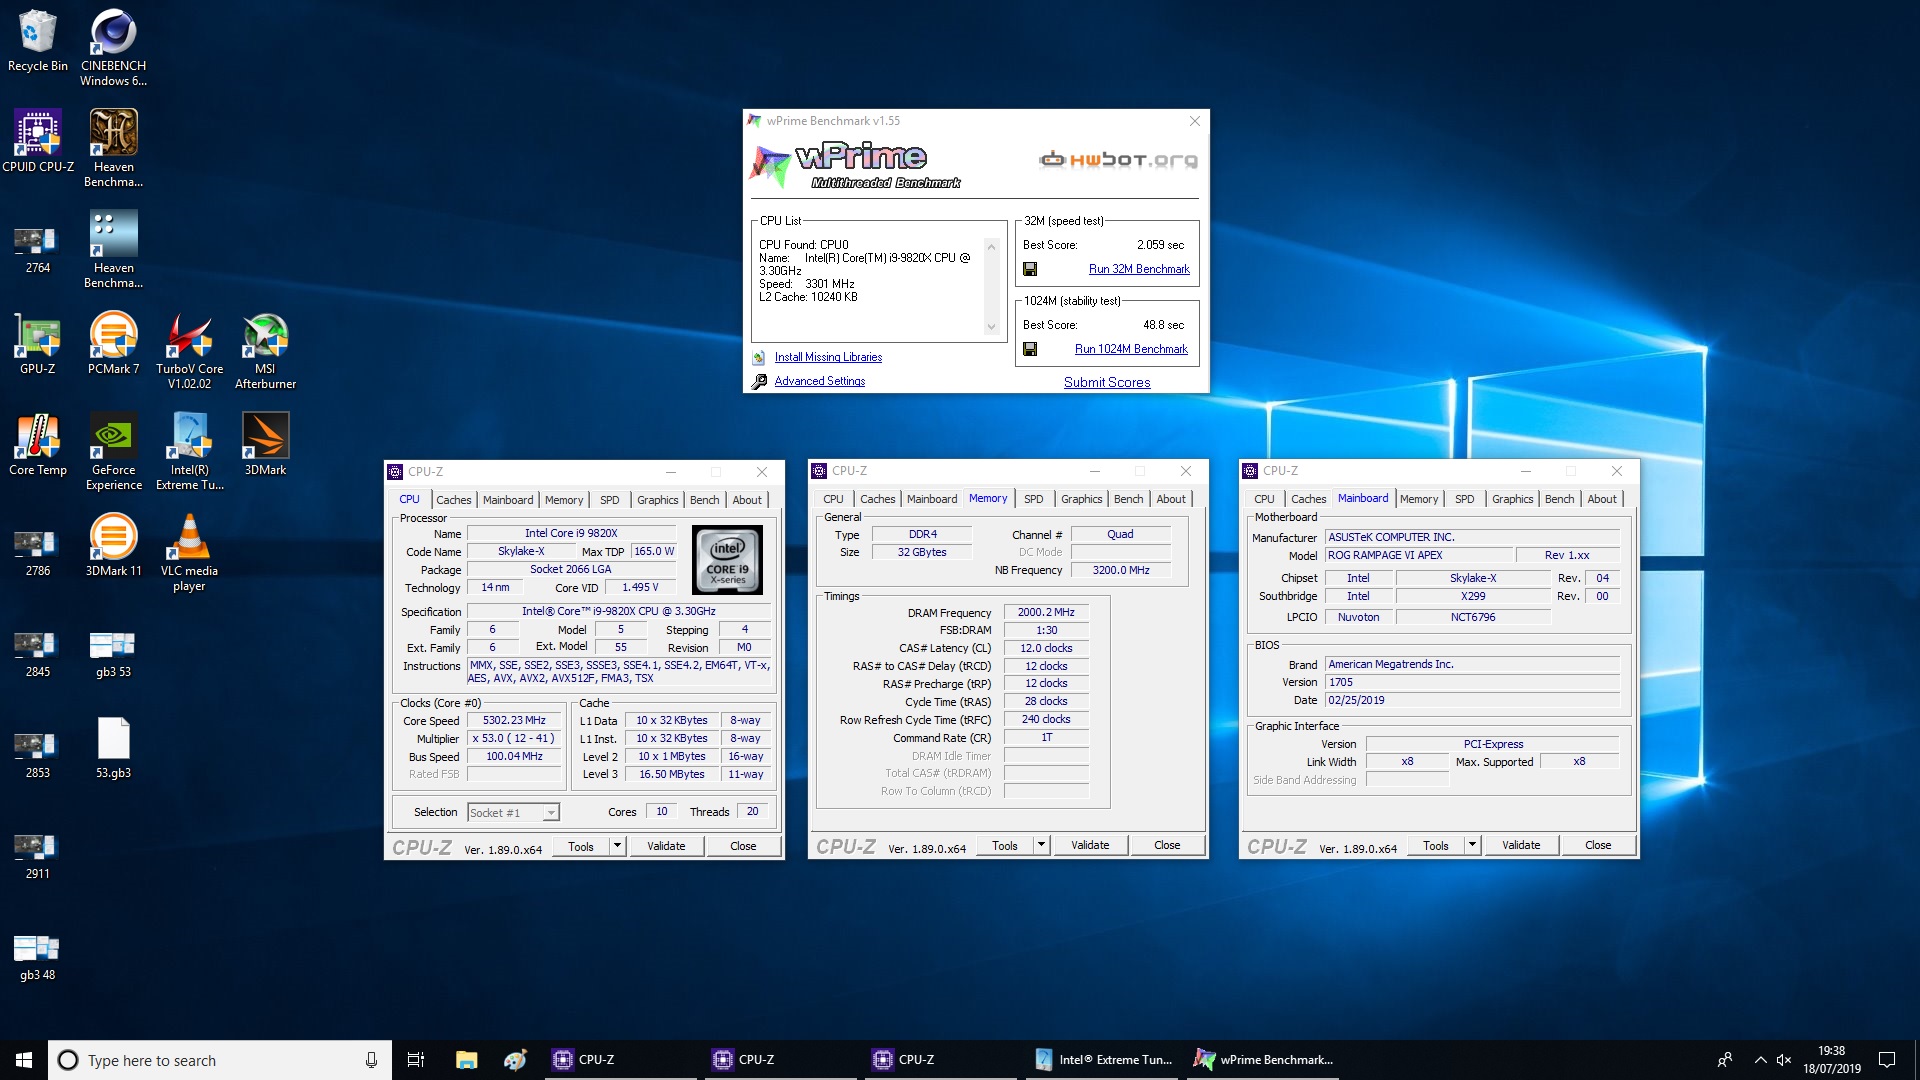Open the Tools dropdown arrow in CPU tab window
The height and width of the screenshot is (1080, 1920).
point(617,846)
